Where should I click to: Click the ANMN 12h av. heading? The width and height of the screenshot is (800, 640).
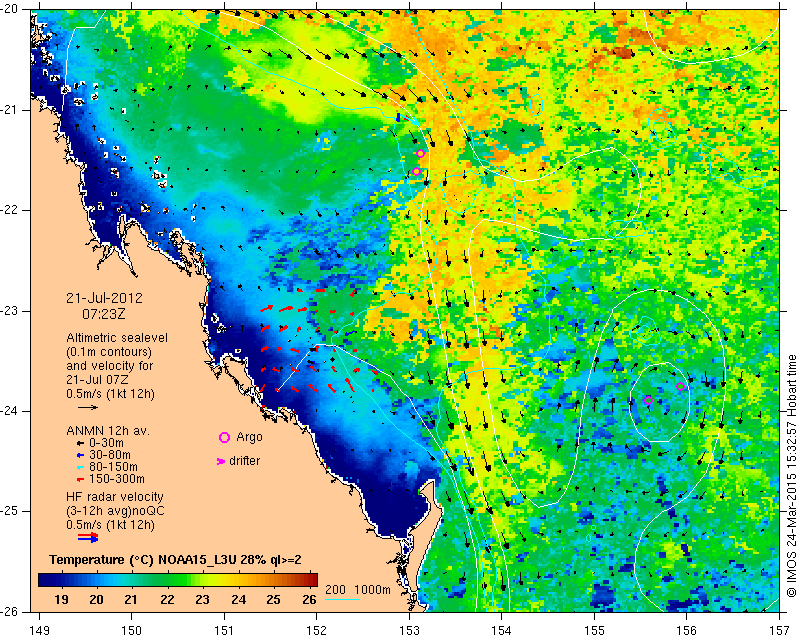108,431
